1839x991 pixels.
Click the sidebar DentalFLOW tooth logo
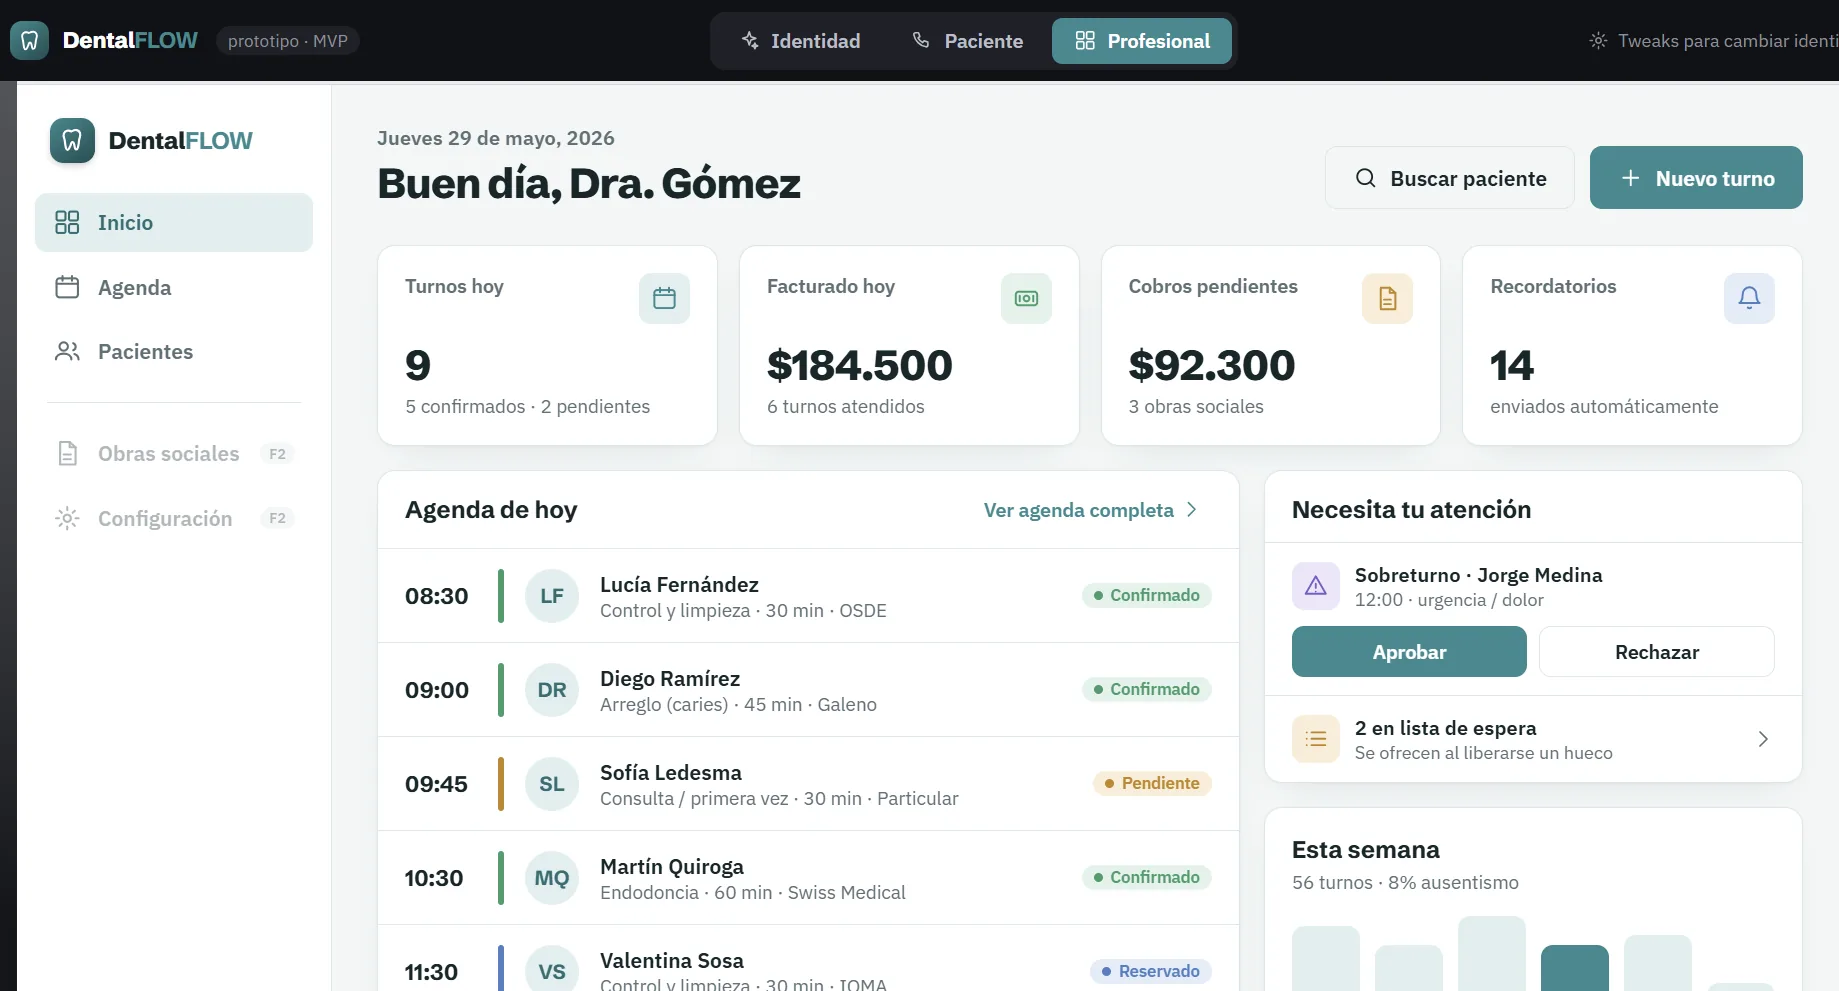tap(72, 141)
